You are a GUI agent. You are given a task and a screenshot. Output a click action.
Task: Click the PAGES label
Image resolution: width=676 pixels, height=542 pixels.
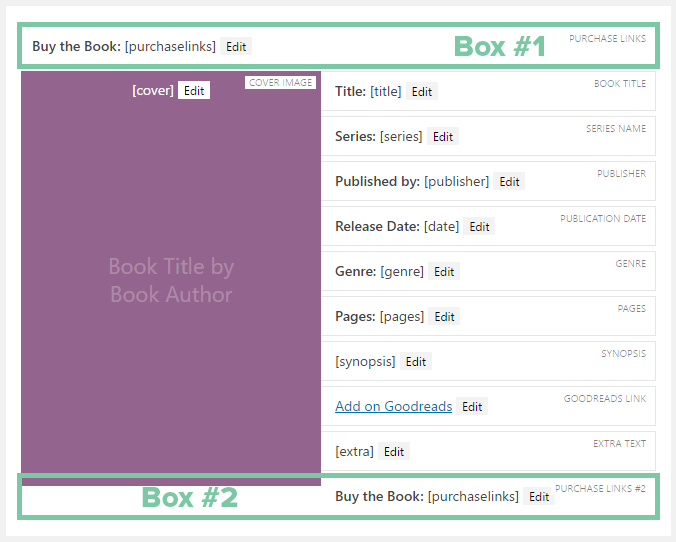pos(632,309)
